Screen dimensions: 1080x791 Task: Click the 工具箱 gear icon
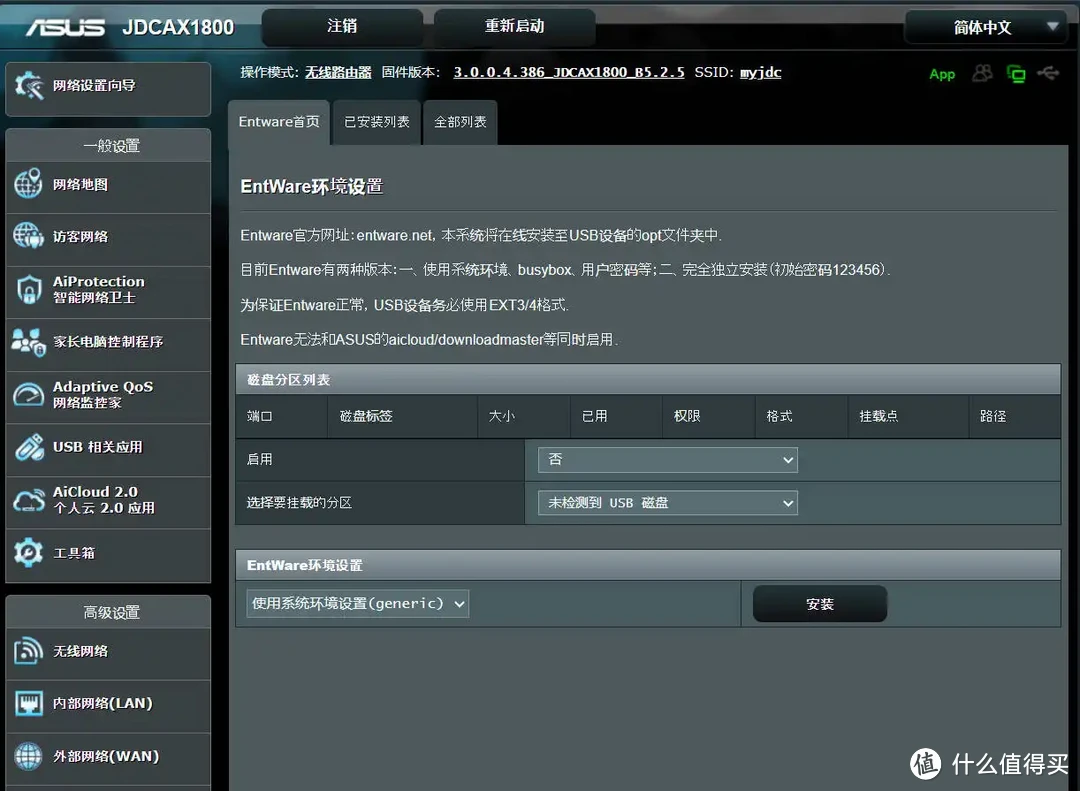[x=28, y=553]
